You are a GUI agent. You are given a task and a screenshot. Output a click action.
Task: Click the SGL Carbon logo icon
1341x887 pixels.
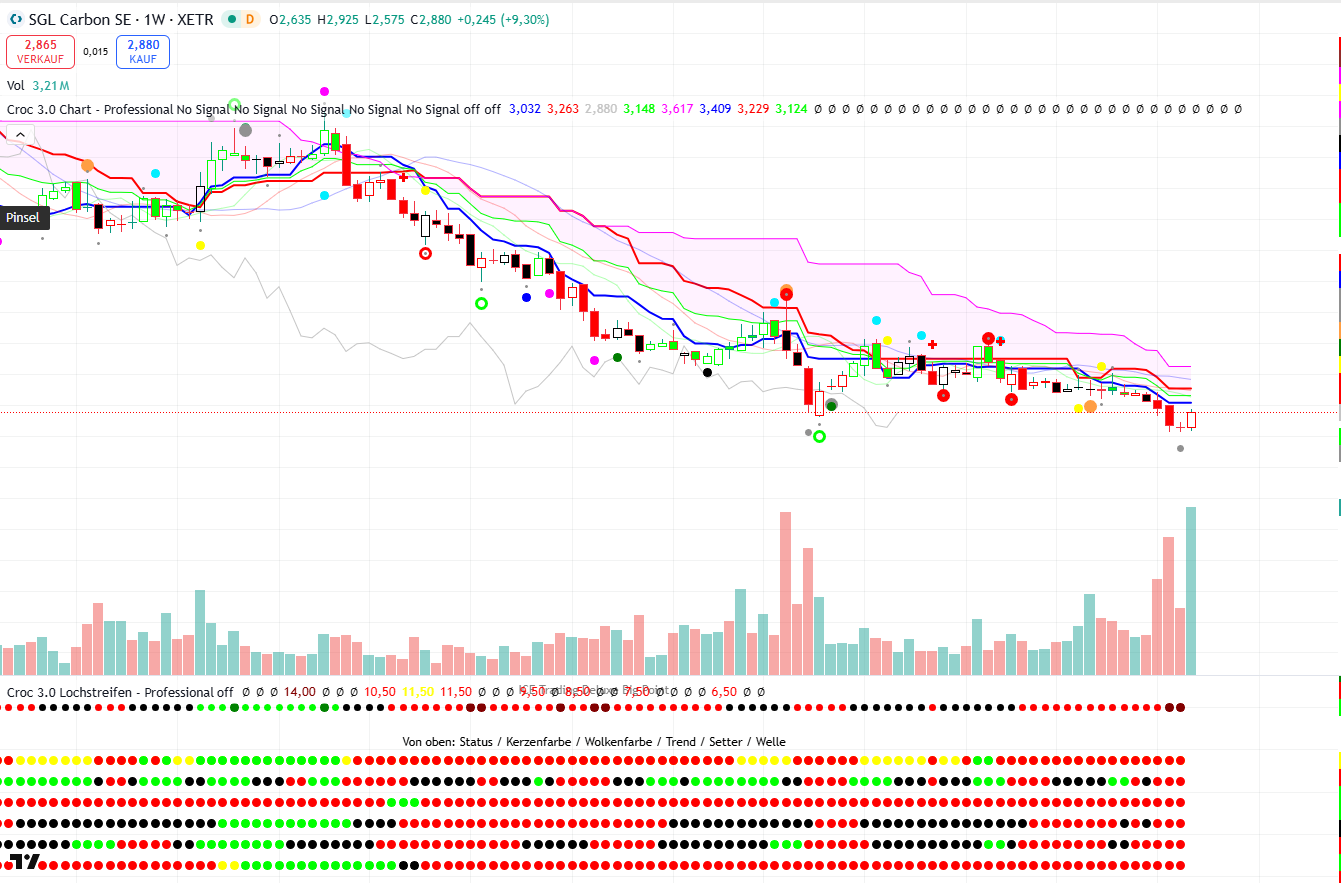(15, 20)
